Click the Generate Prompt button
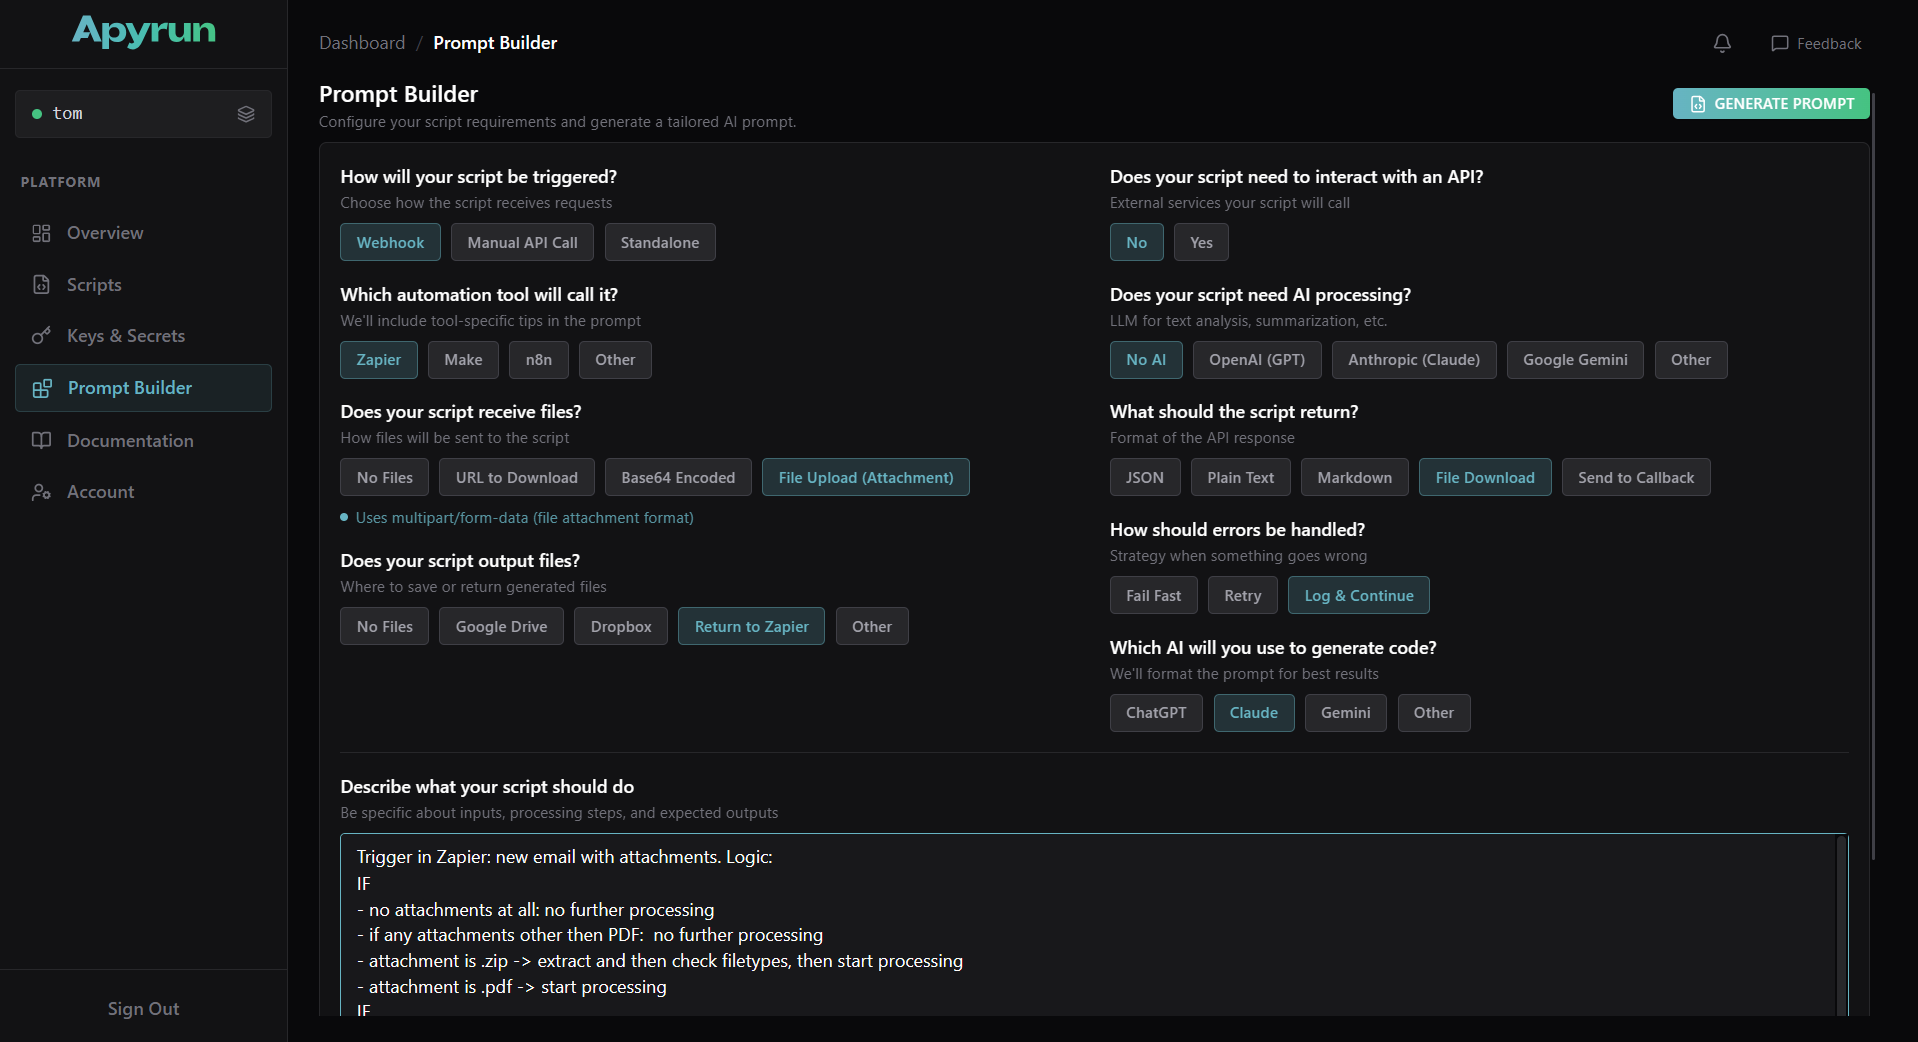 pyautogui.click(x=1771, y=103)
